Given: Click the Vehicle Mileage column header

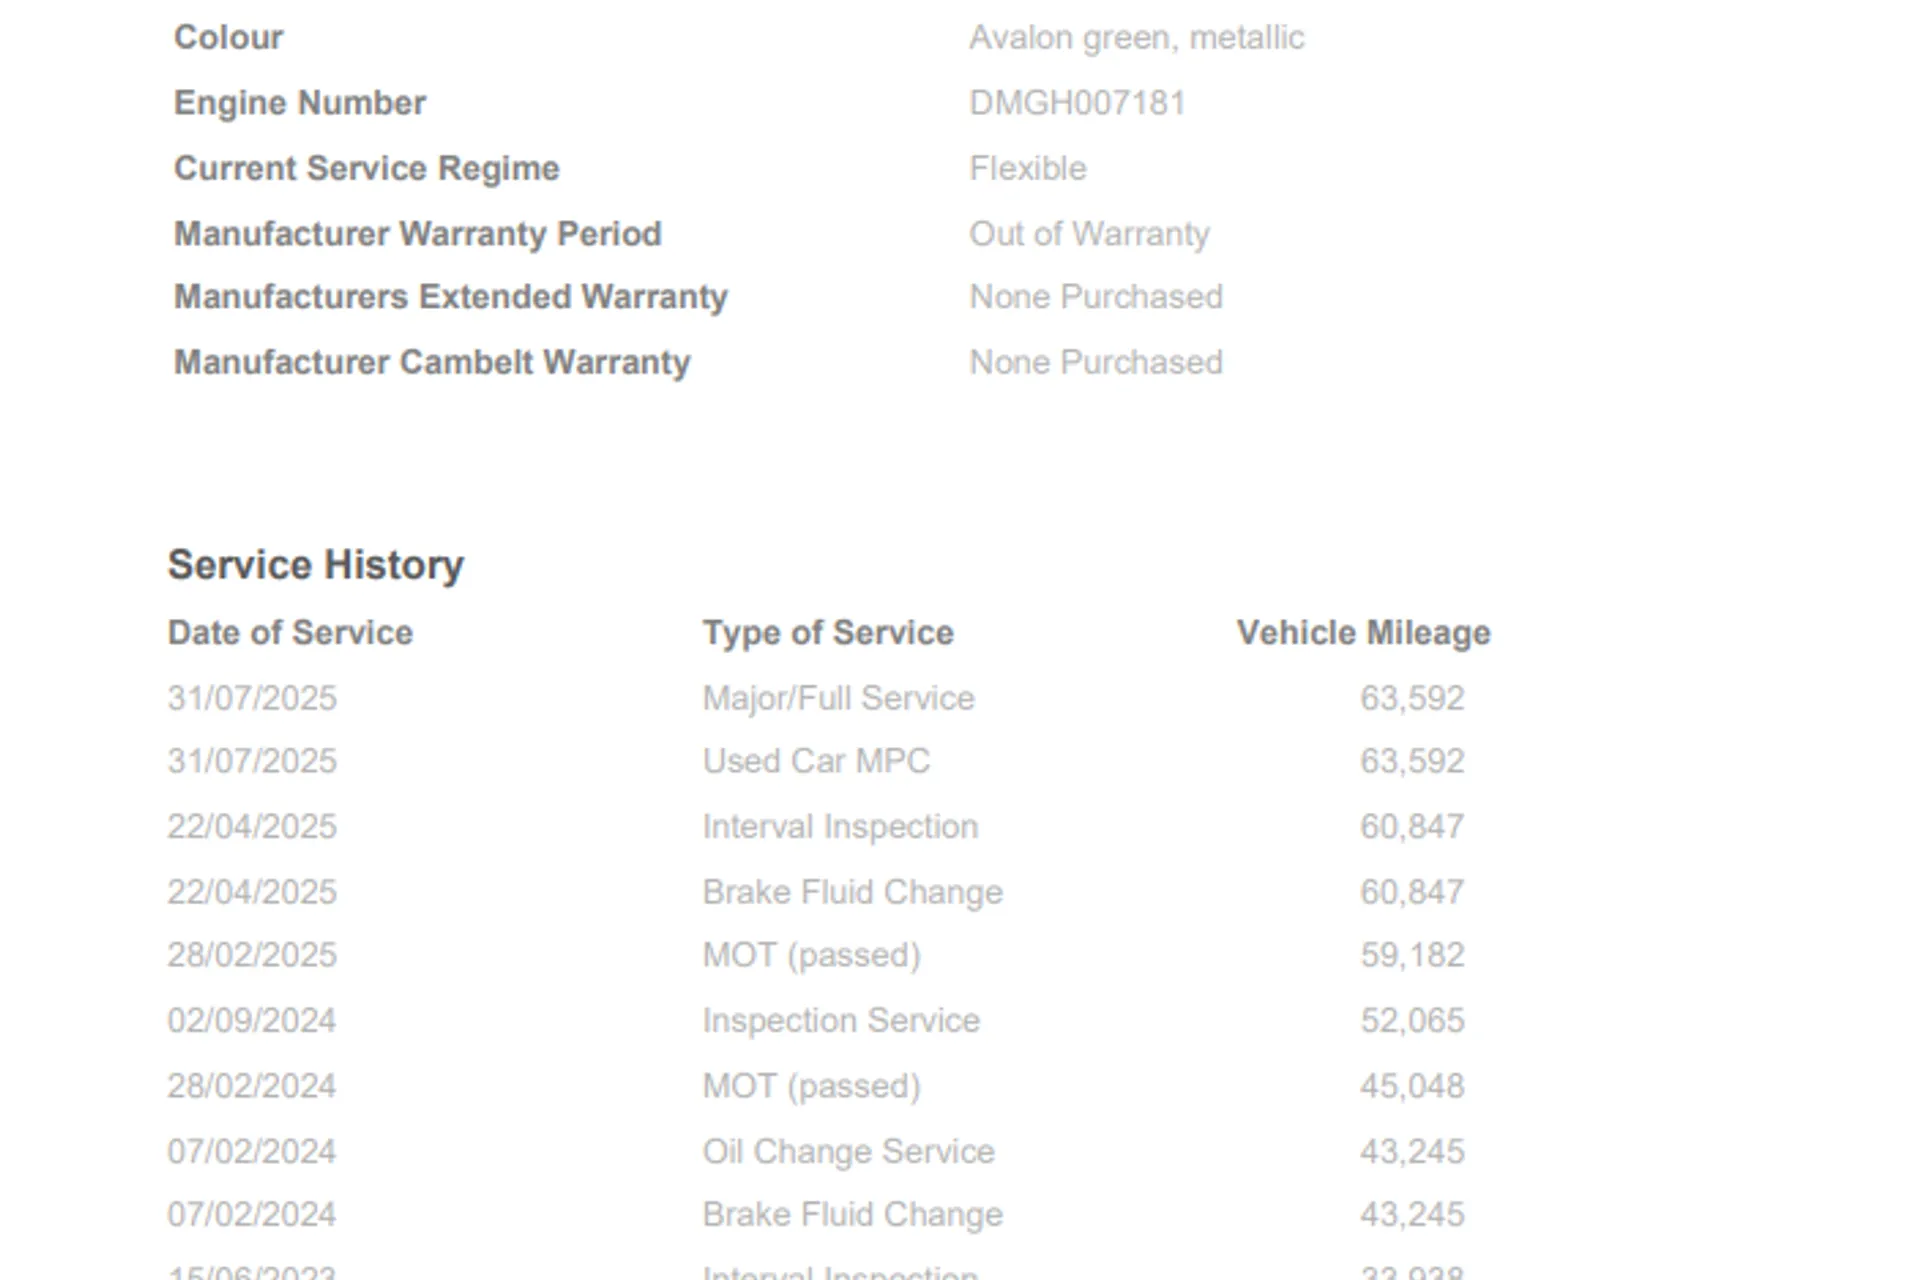Looking at the screenshot, I should pos(1363,633).
